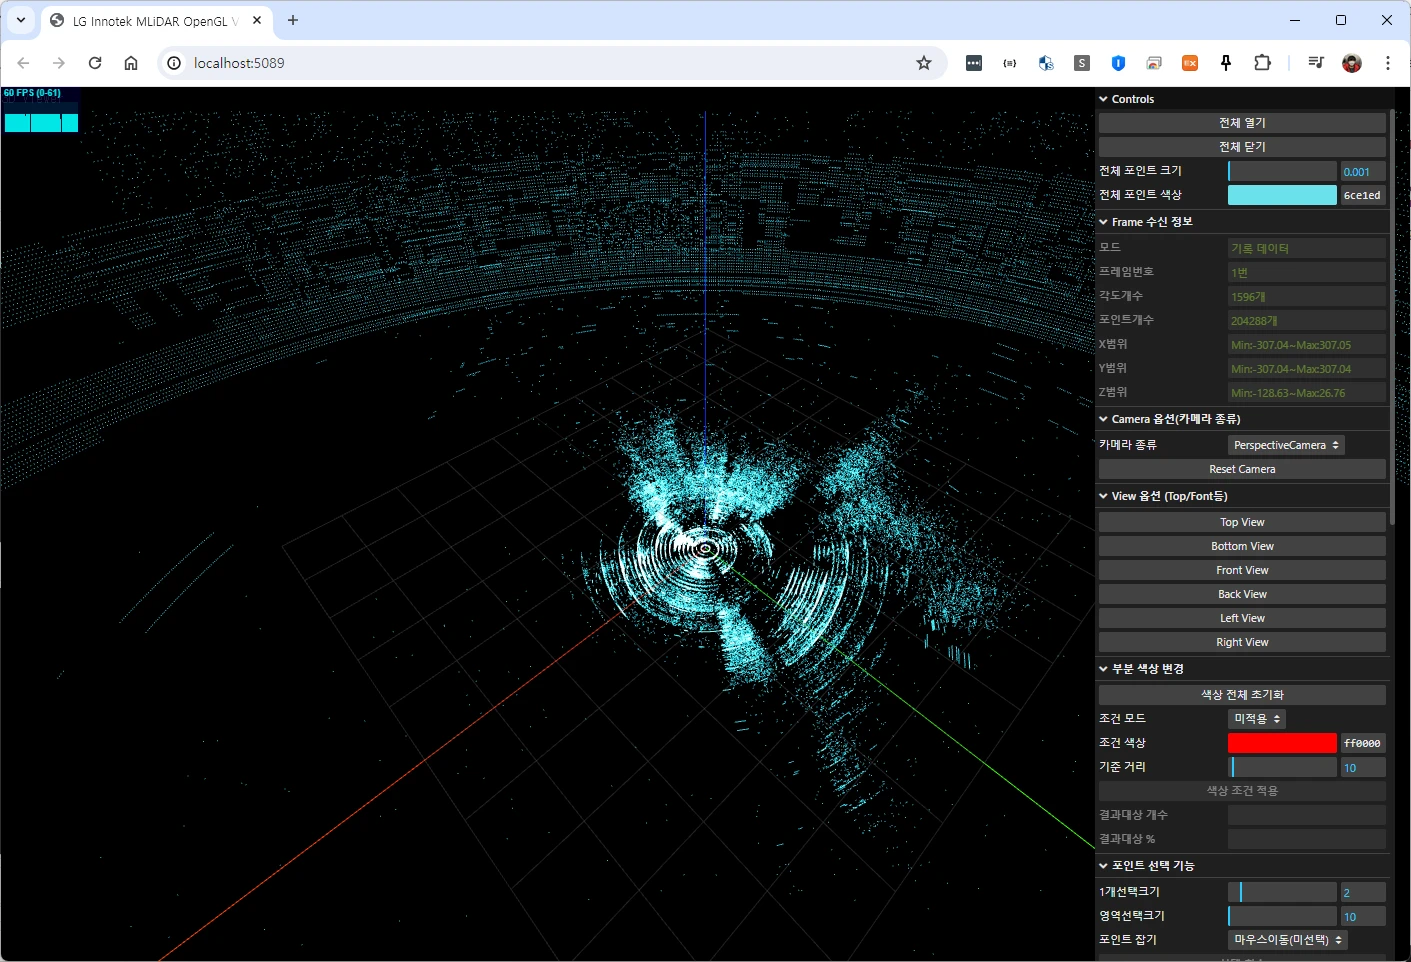Open the 조건 모드 dropdown
Screen dimensions: 1411x962
click(x=1257, y=719)
